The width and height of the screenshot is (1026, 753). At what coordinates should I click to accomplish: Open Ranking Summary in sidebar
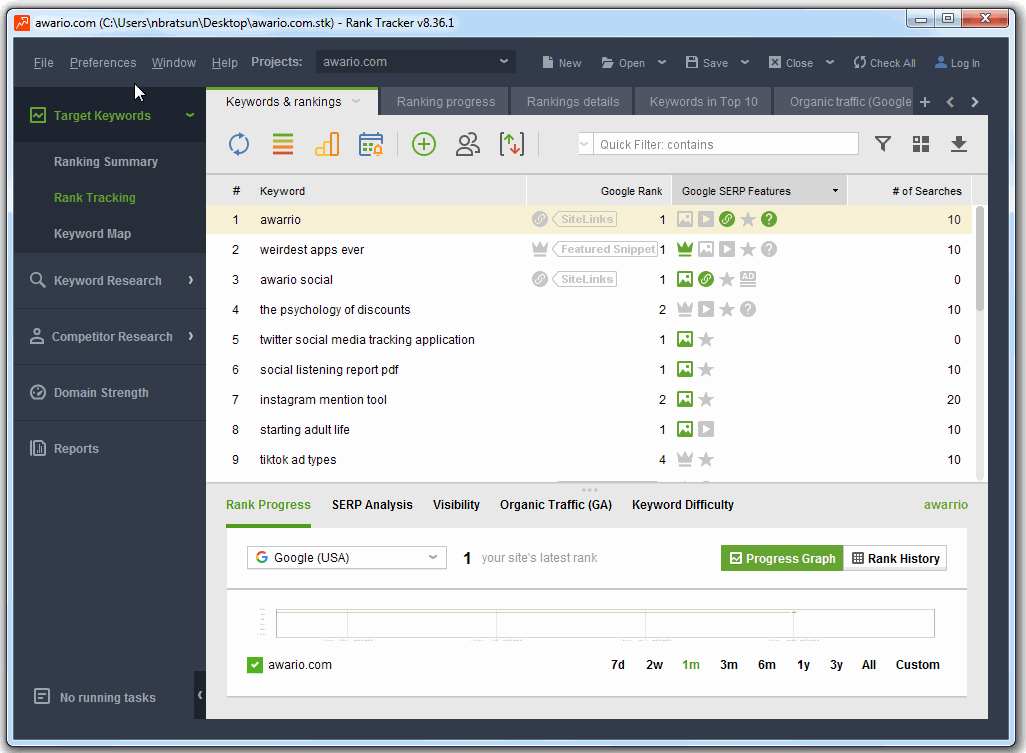(x=105, y=162)
